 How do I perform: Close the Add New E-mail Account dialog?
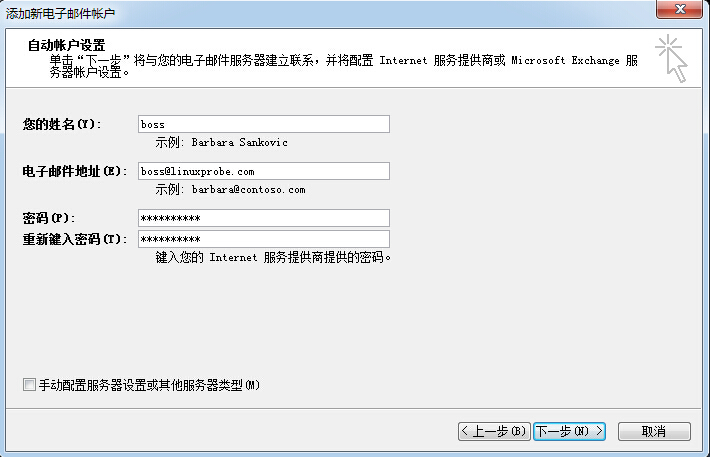click(x=682, y=11)
